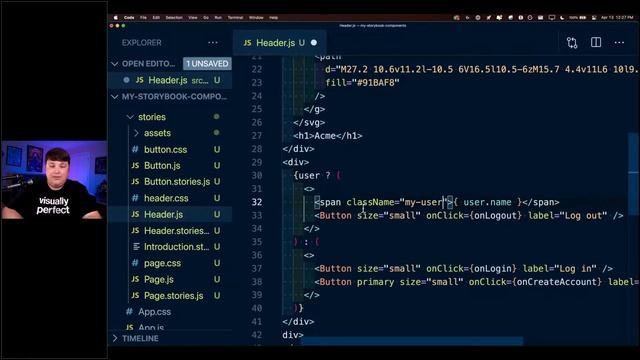Open Button.js file
The image size is (640, 360).
[162, 166]
